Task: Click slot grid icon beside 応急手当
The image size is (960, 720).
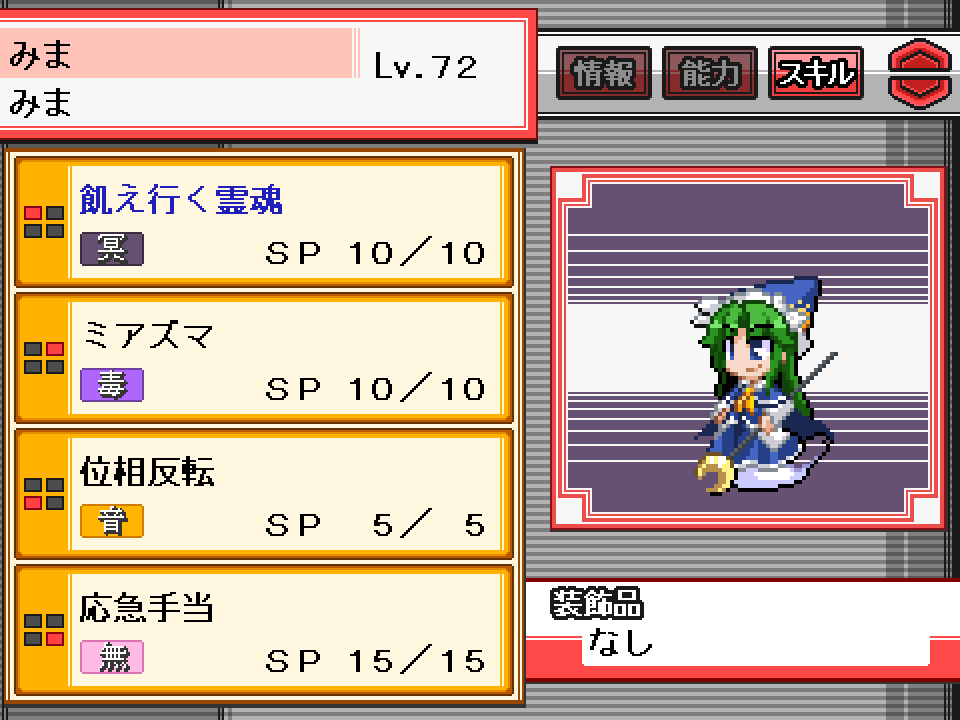Action: point(43,630)
